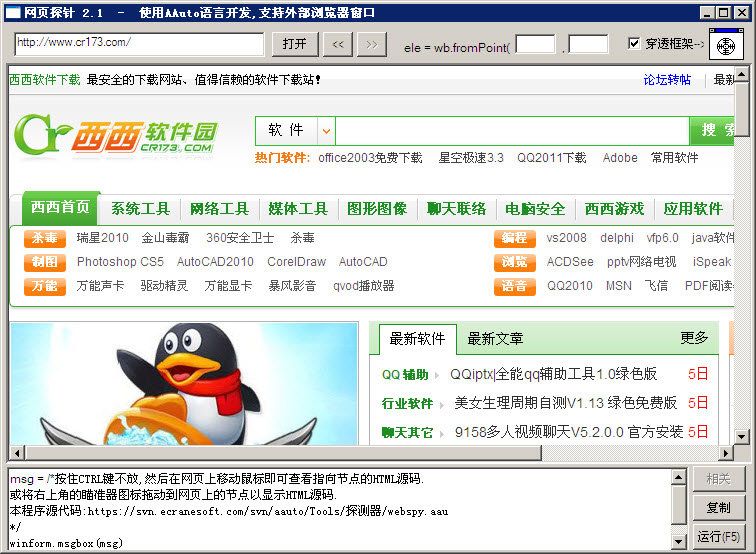Click the qvod播放器 link
The height and width of the screenshot is (554, 756).
tap(364, 286)
